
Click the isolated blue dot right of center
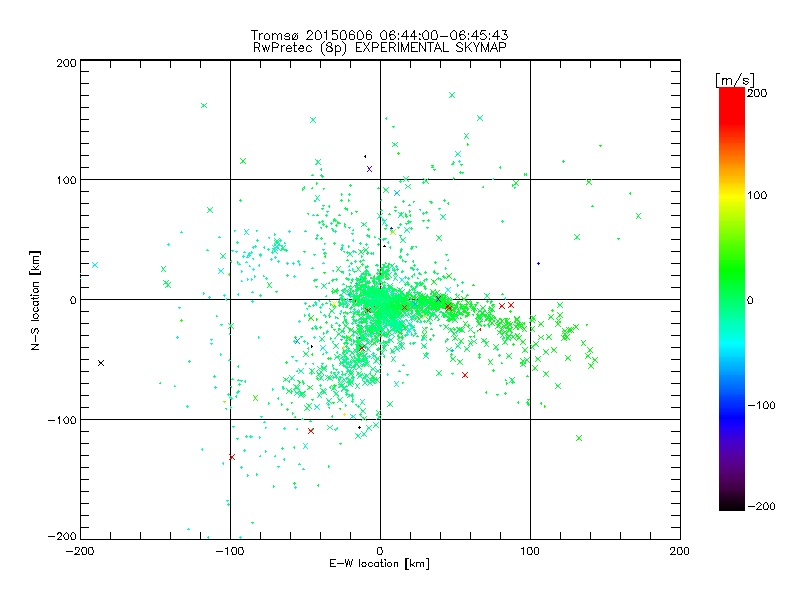pos(538,264)
